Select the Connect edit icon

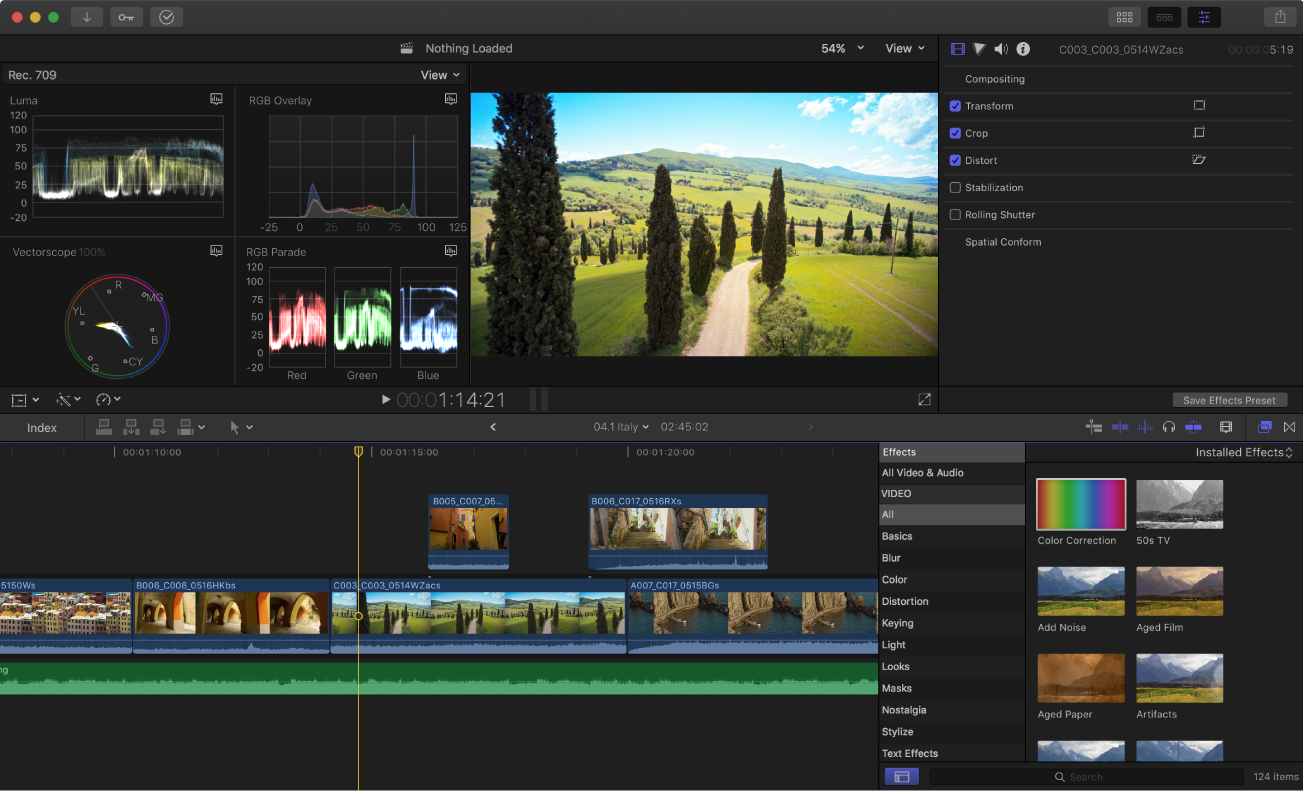(104, 427)
